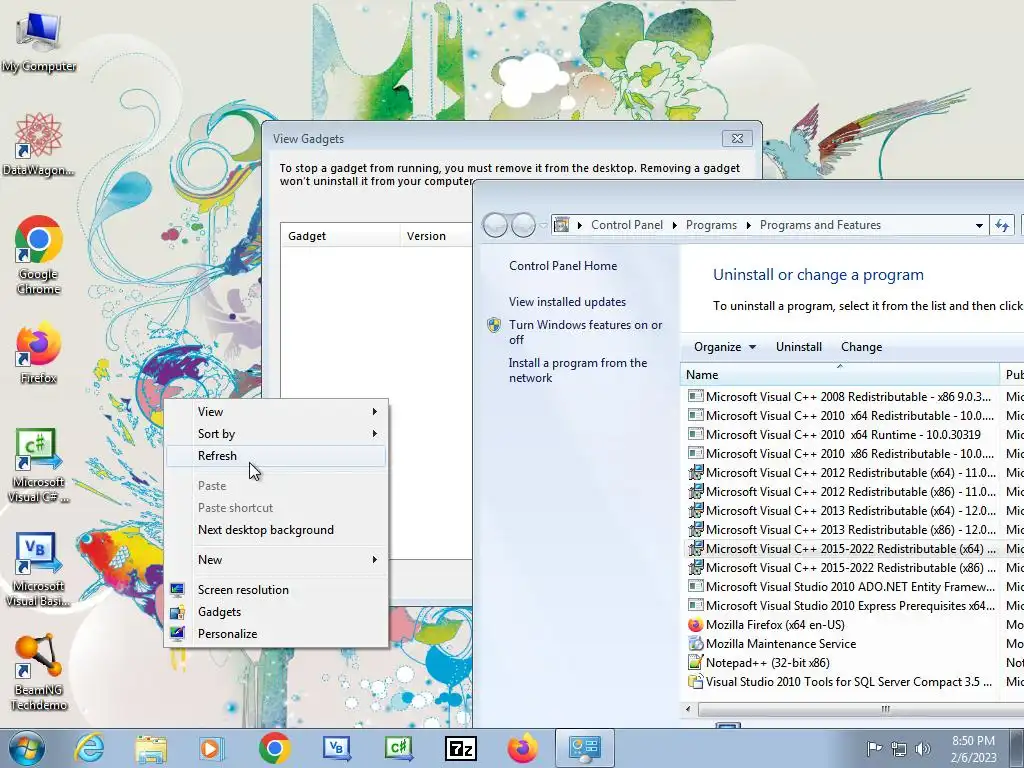Click the Refresh button in Programs and Features
This screenshot has width=1024, height=768.
point(1002,225)
